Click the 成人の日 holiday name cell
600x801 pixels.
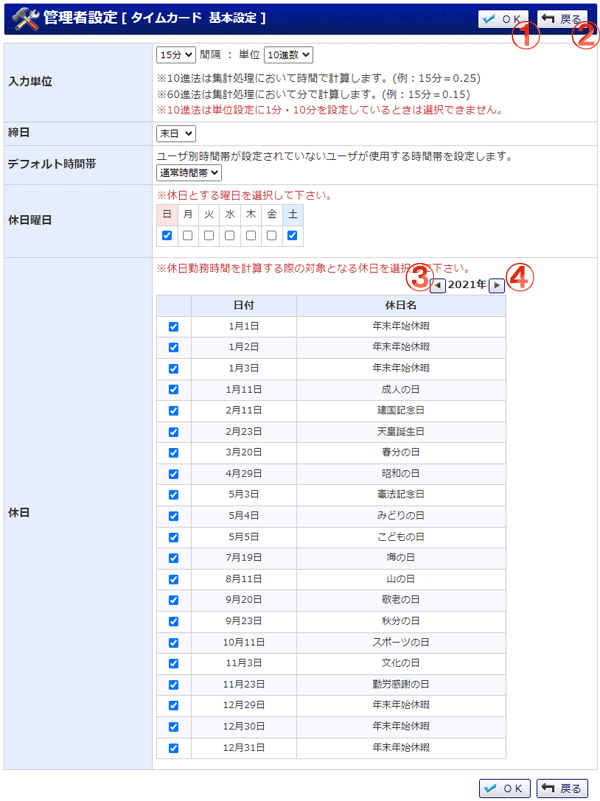coord(401,389)
